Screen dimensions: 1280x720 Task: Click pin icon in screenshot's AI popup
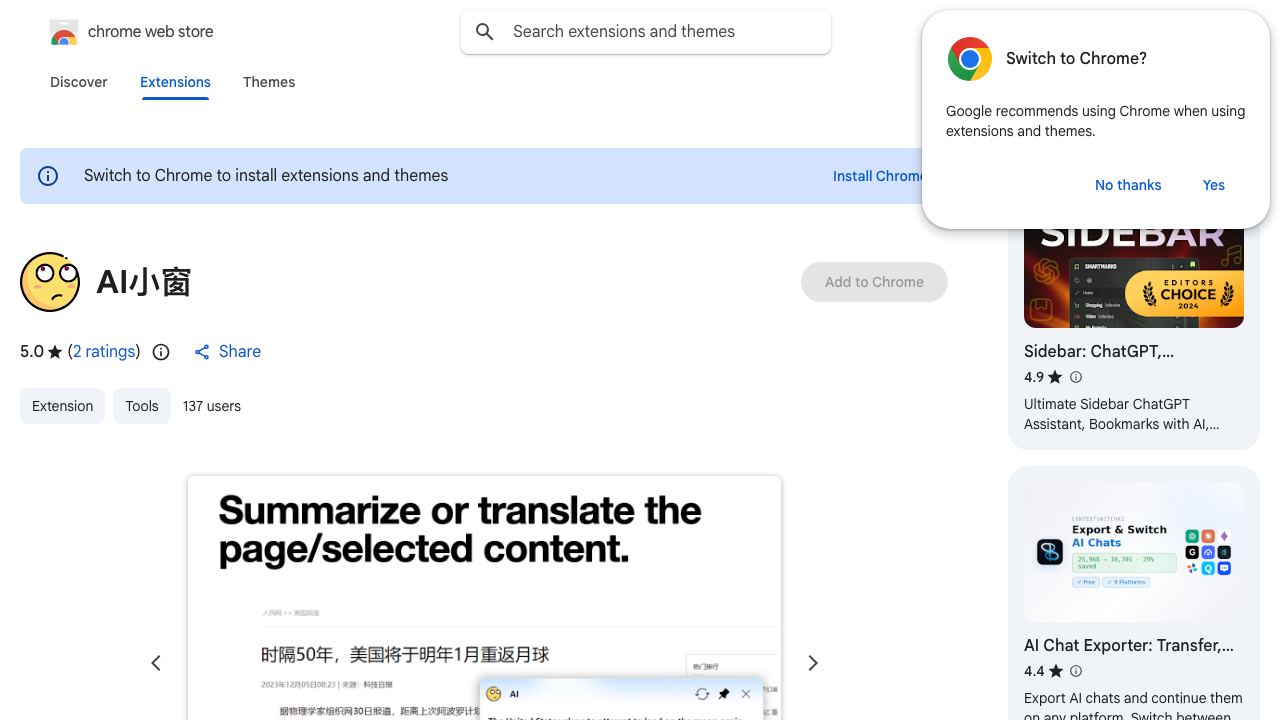(724, 694)
